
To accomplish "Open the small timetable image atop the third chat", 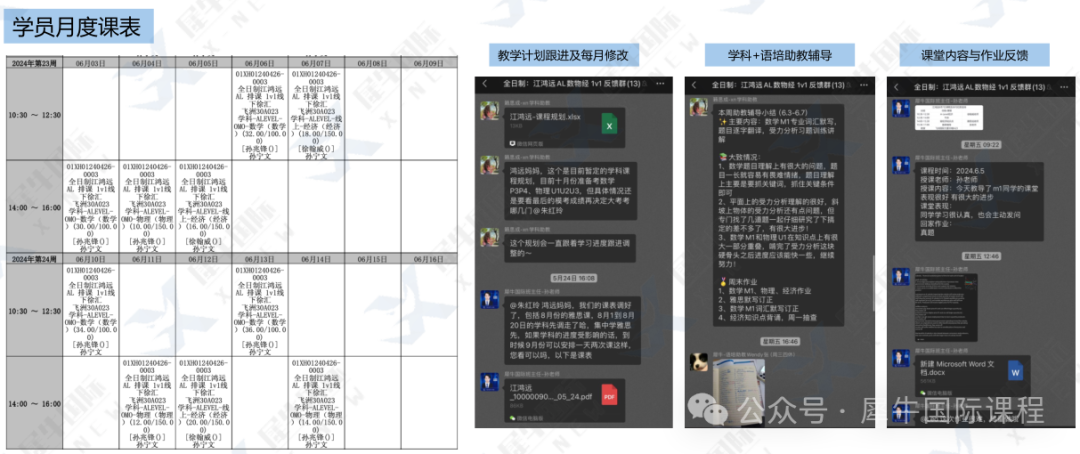I will point(943,115).
